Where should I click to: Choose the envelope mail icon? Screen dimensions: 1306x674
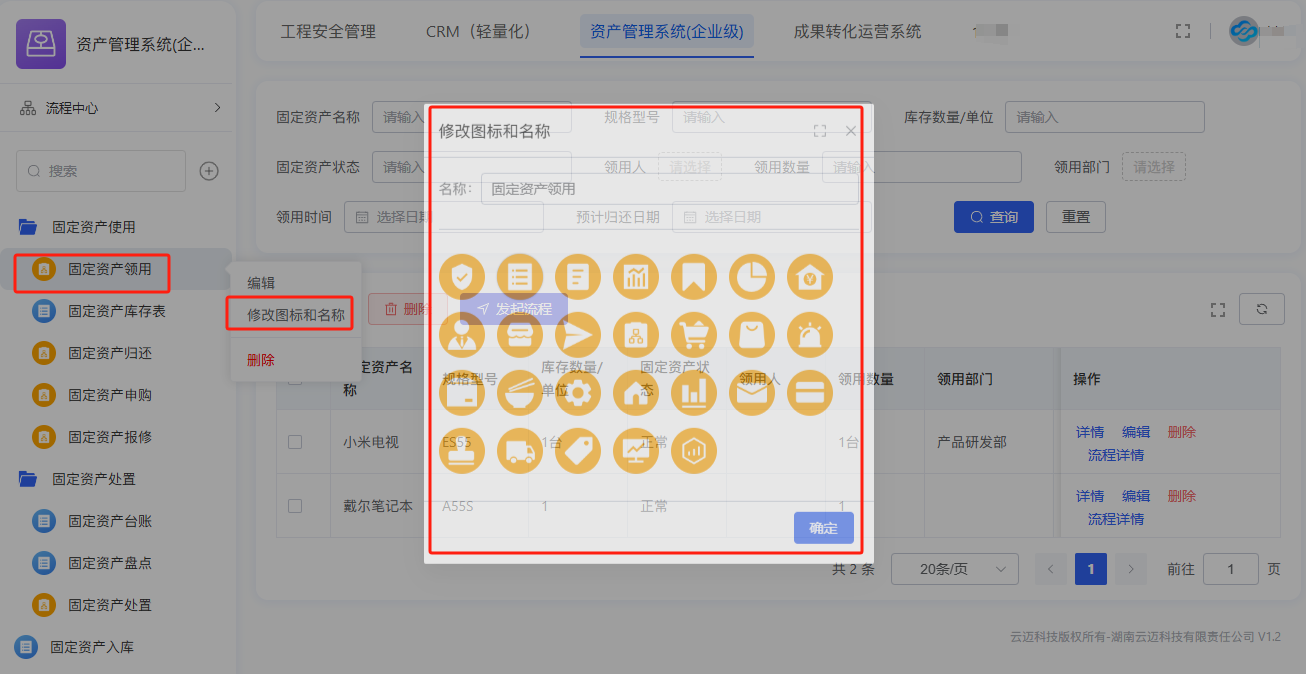pyautogui.click(x=751, y=392)
